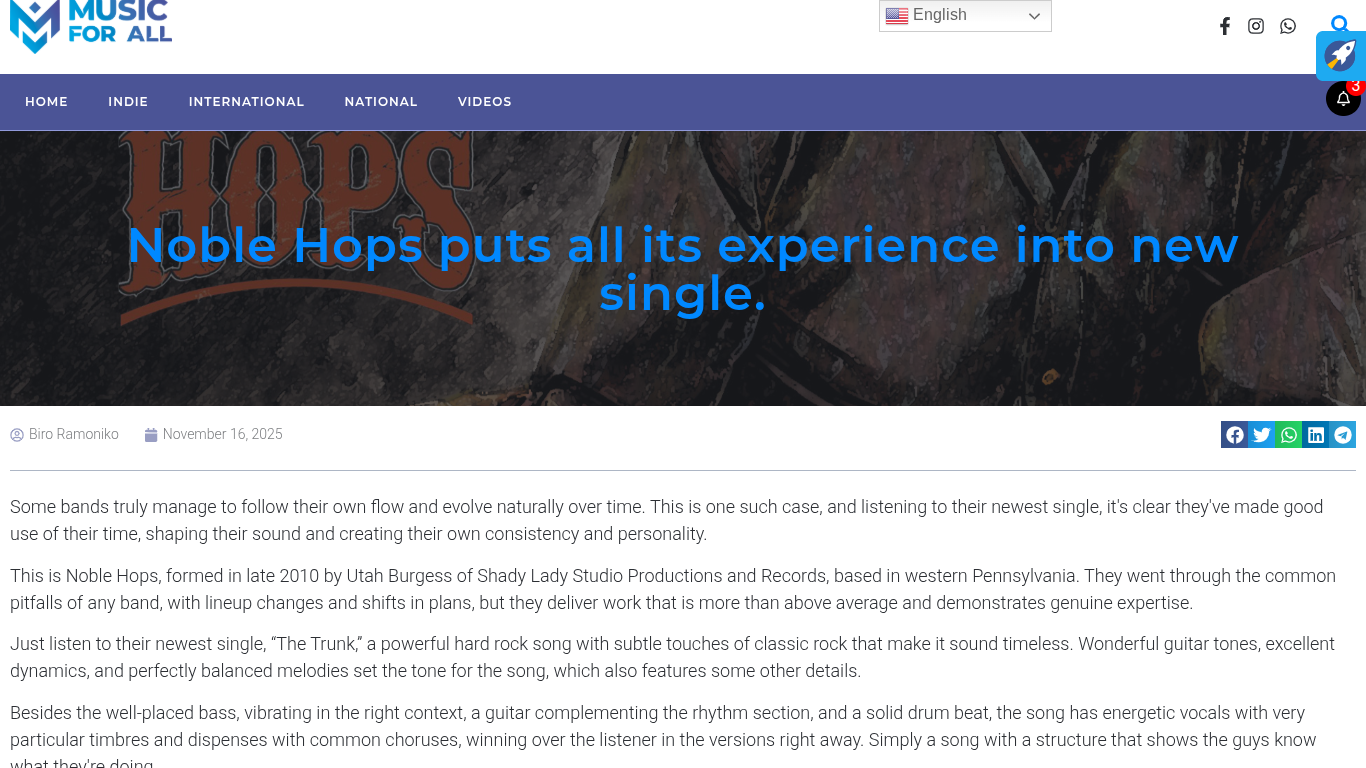This screenshot has width=1366, height=768.
Task: Open the Videos menu section
Action: pos(485,102)
